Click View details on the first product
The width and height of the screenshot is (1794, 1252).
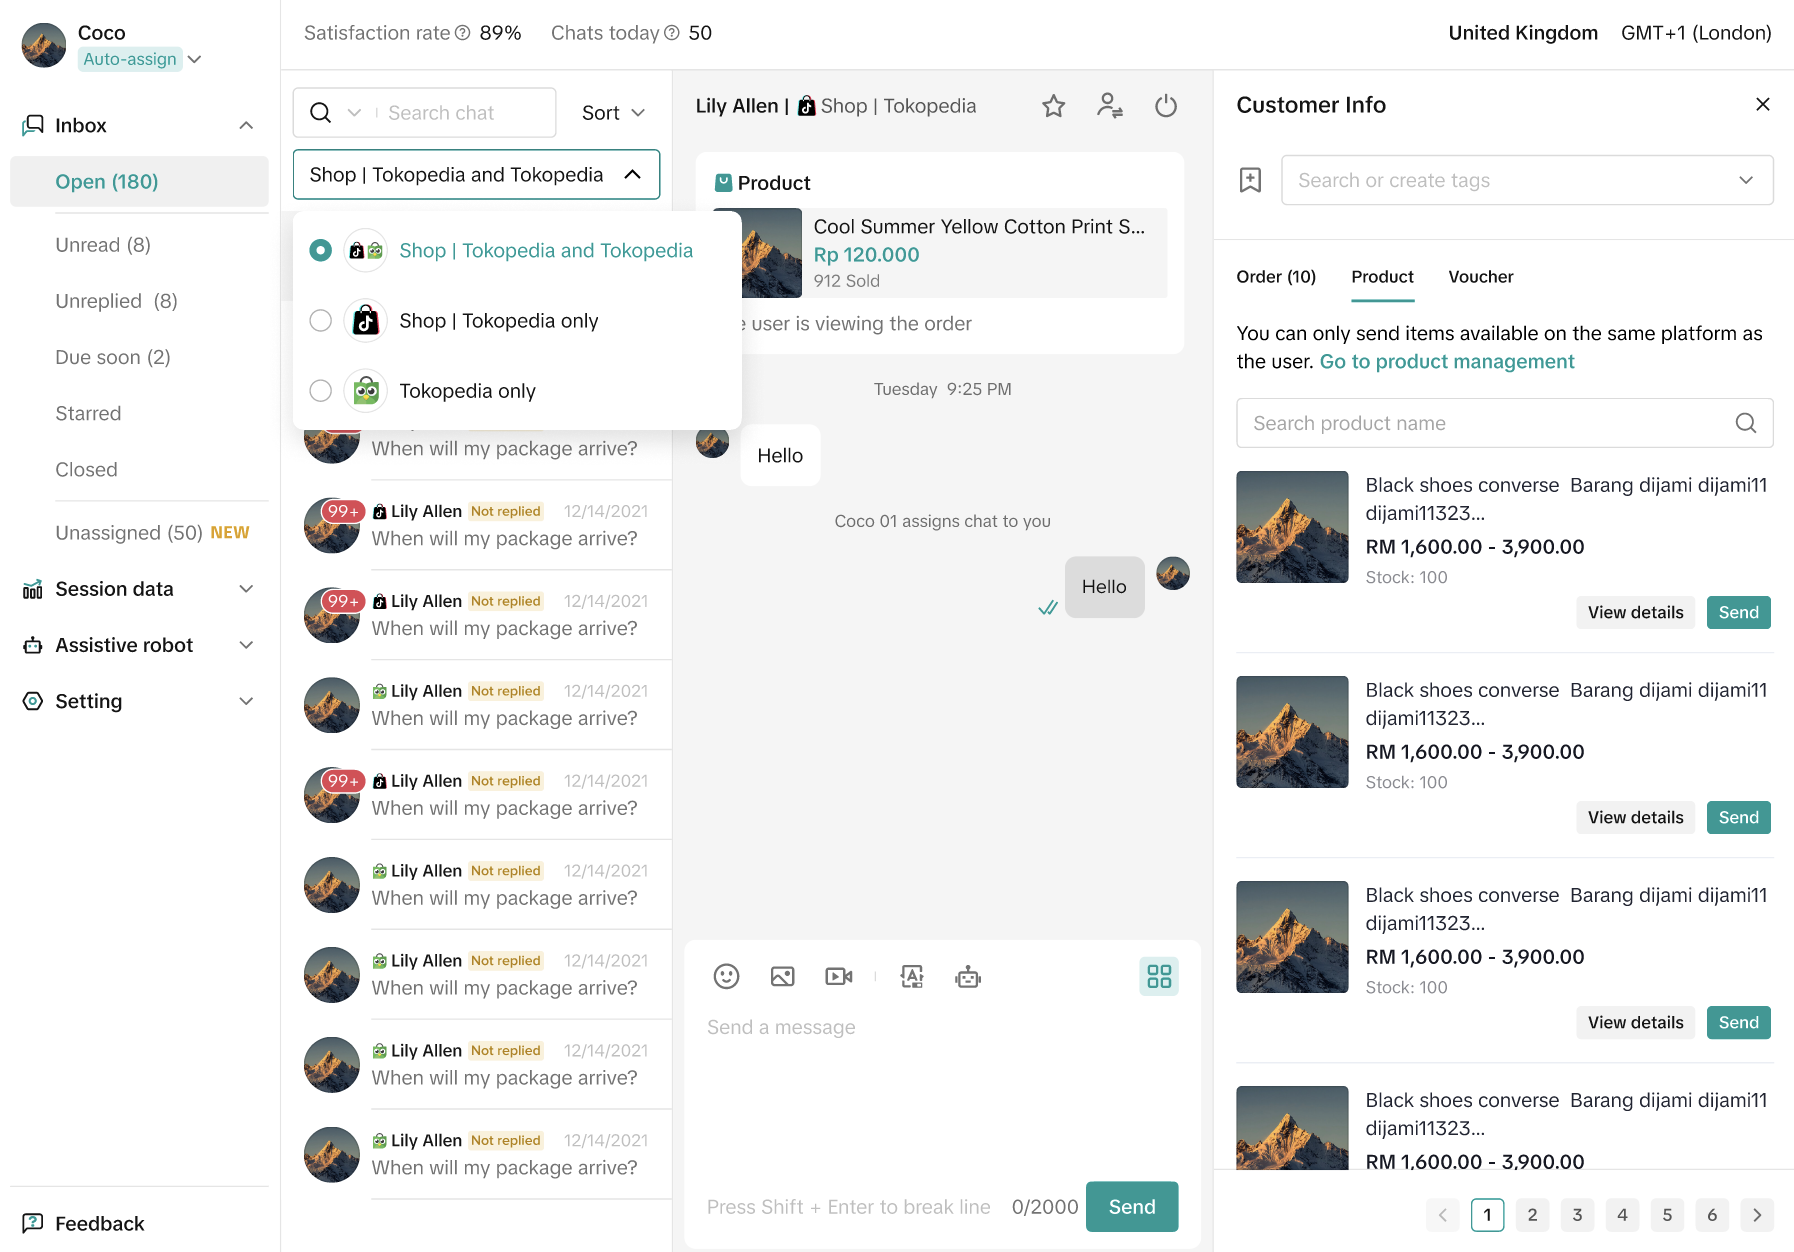[1635, 612]
